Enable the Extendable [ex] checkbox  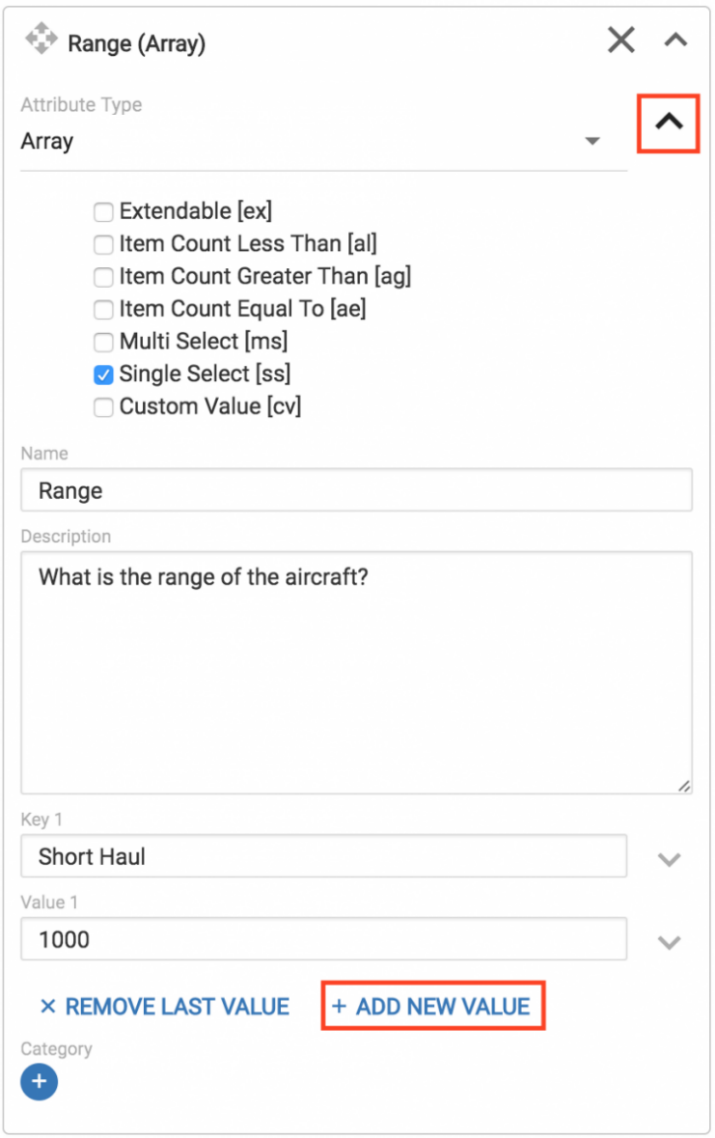click(104, 212)
